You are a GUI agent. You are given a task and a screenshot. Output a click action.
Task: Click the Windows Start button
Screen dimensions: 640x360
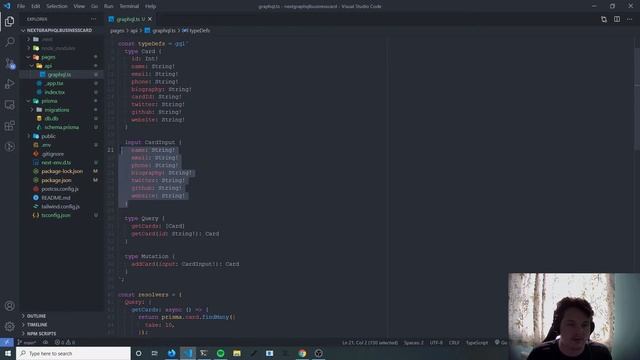pyautogui.click(x=8, y=353)
